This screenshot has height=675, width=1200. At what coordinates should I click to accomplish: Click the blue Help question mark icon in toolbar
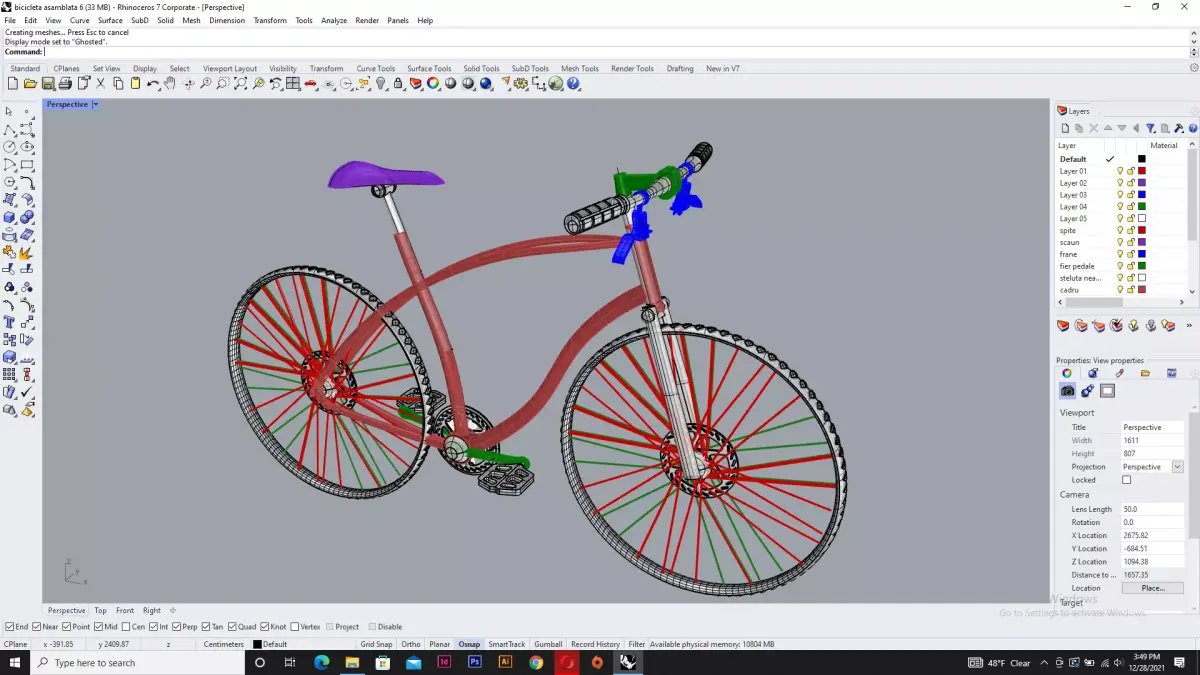tap(573, 84)
